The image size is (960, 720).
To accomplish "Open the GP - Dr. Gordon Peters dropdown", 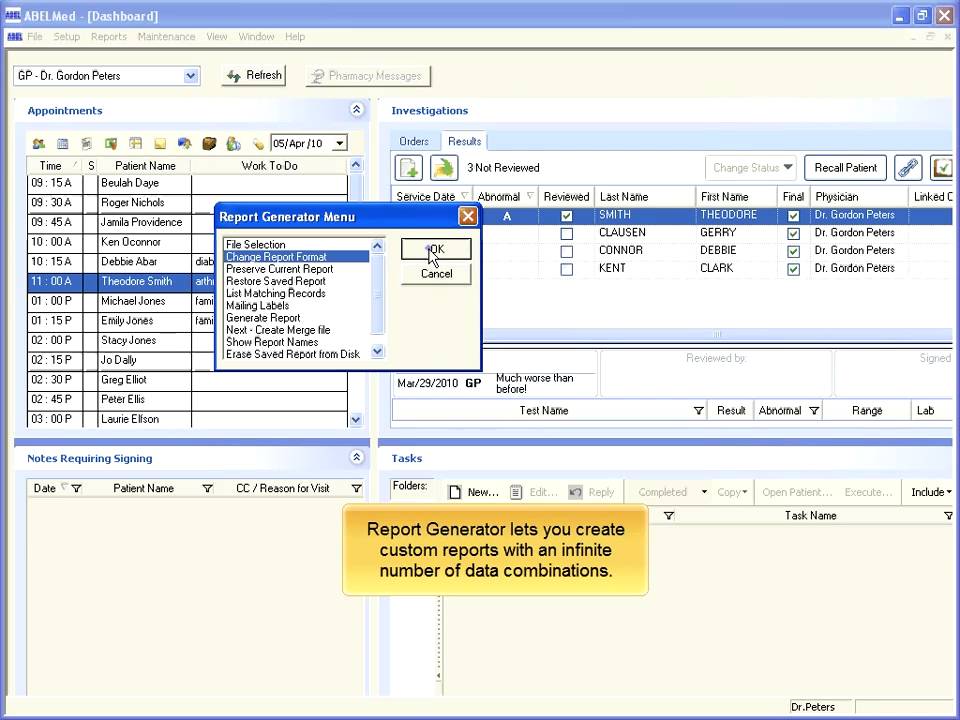I will coord(191,76).
